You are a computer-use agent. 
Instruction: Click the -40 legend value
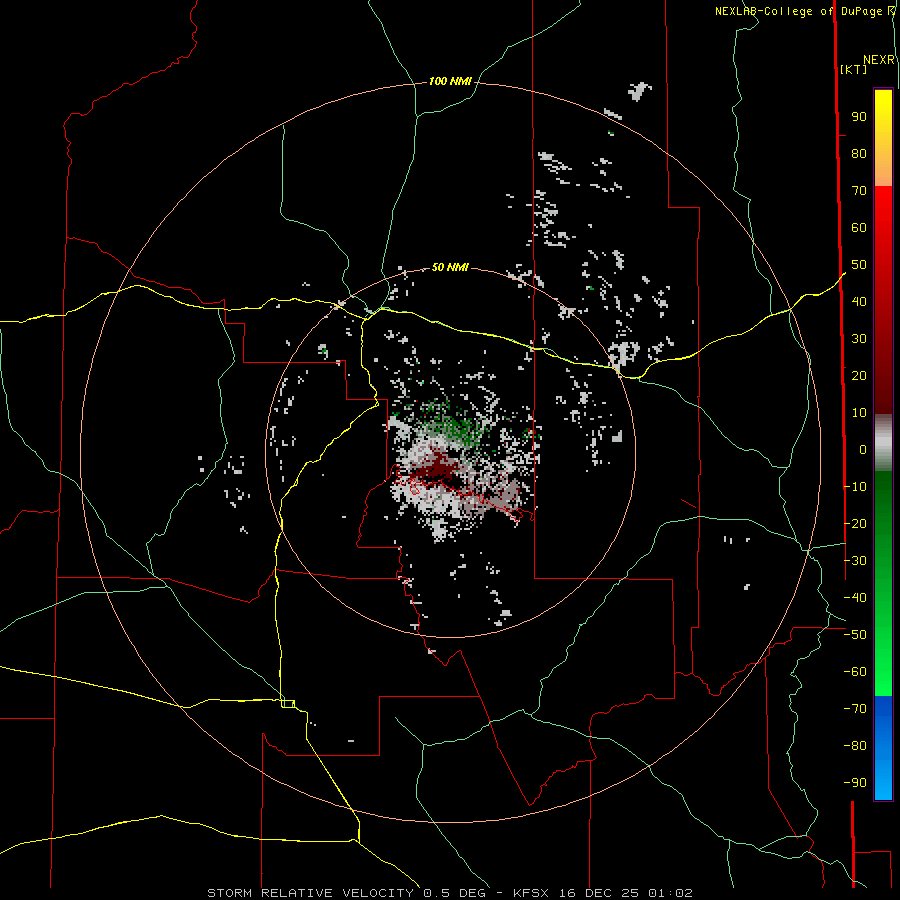(x=855, y=598)
